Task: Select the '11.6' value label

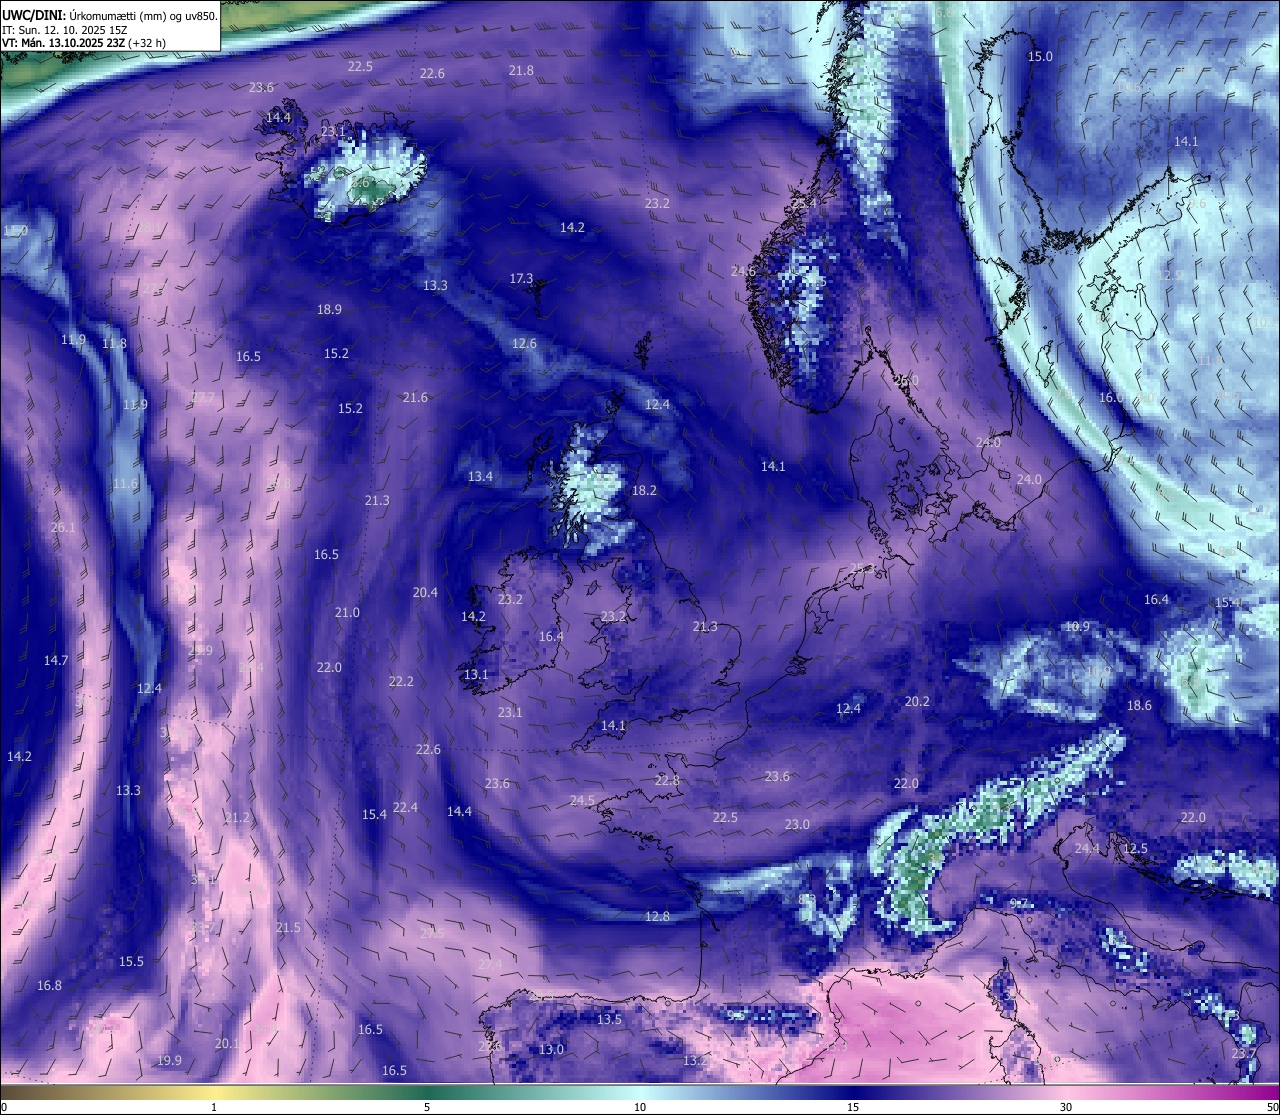Action: tap(125, 484)
